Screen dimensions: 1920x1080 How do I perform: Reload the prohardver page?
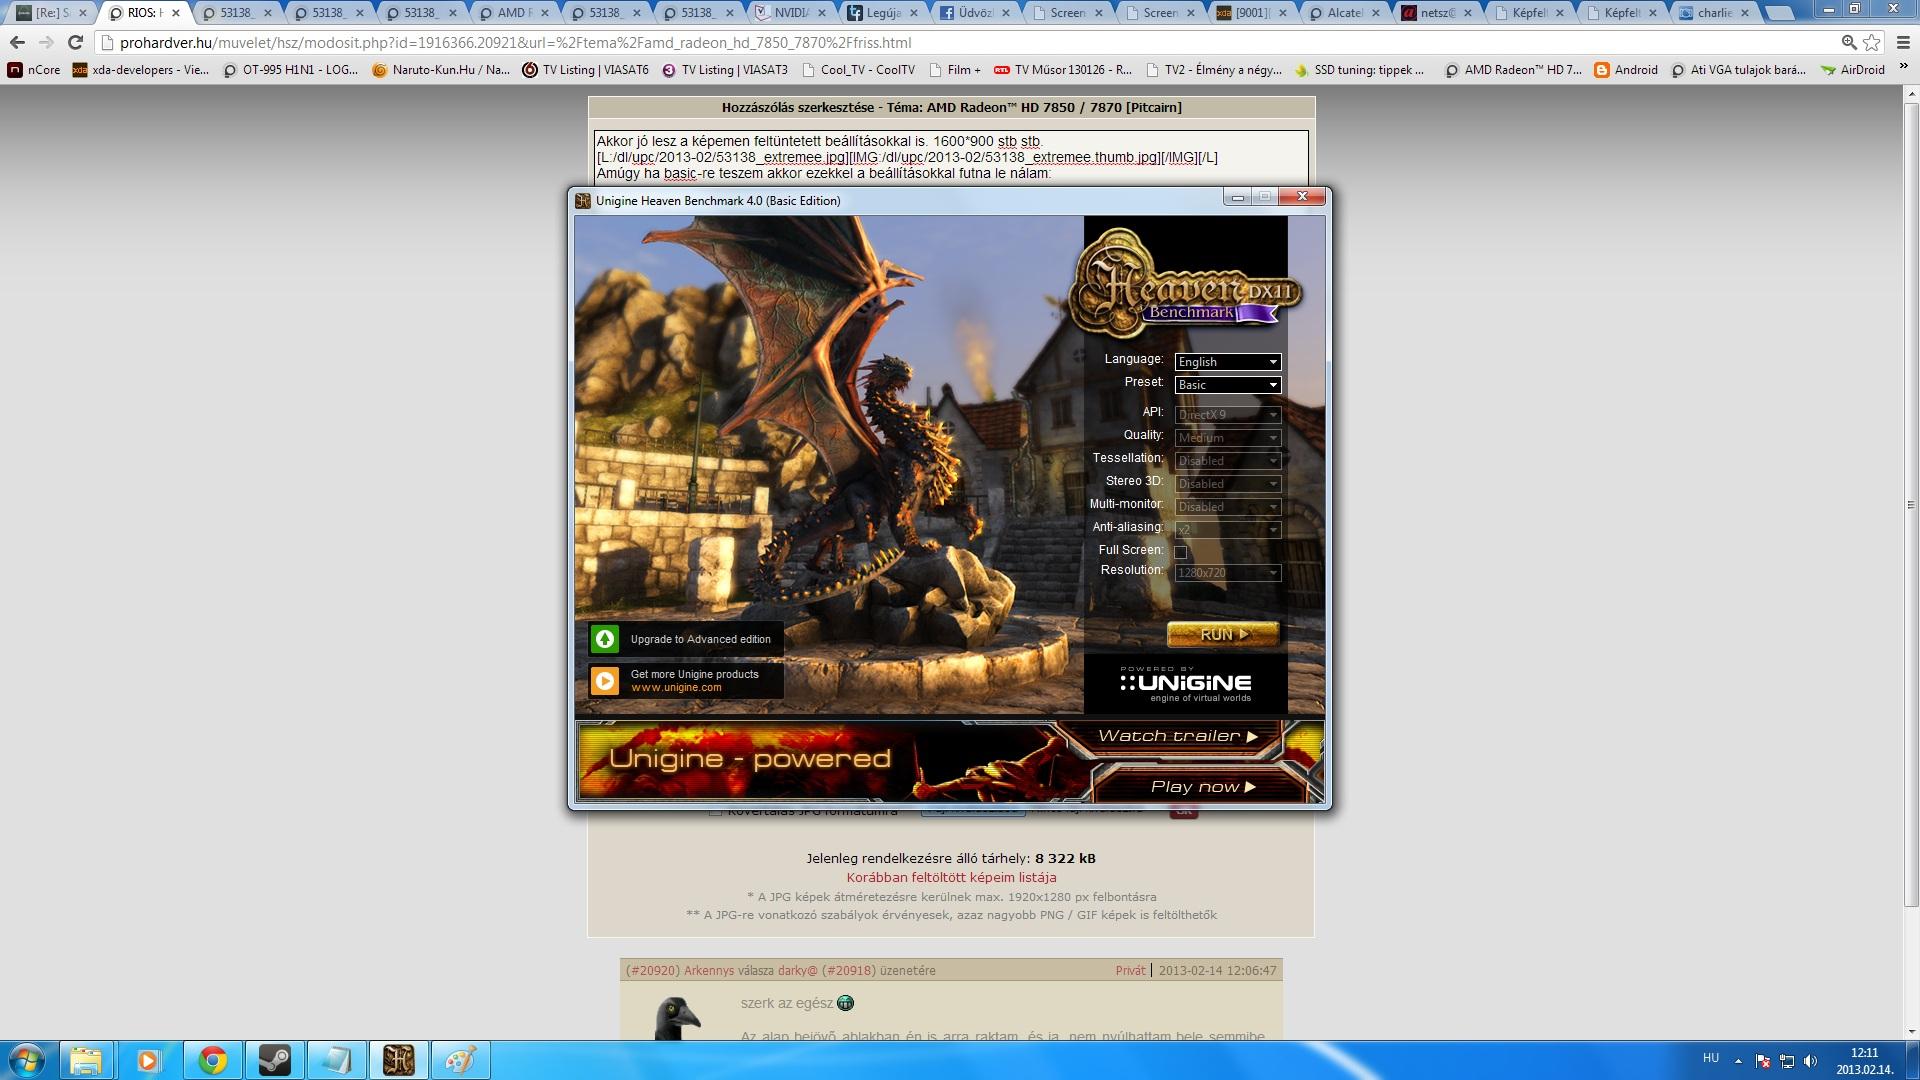75,43
